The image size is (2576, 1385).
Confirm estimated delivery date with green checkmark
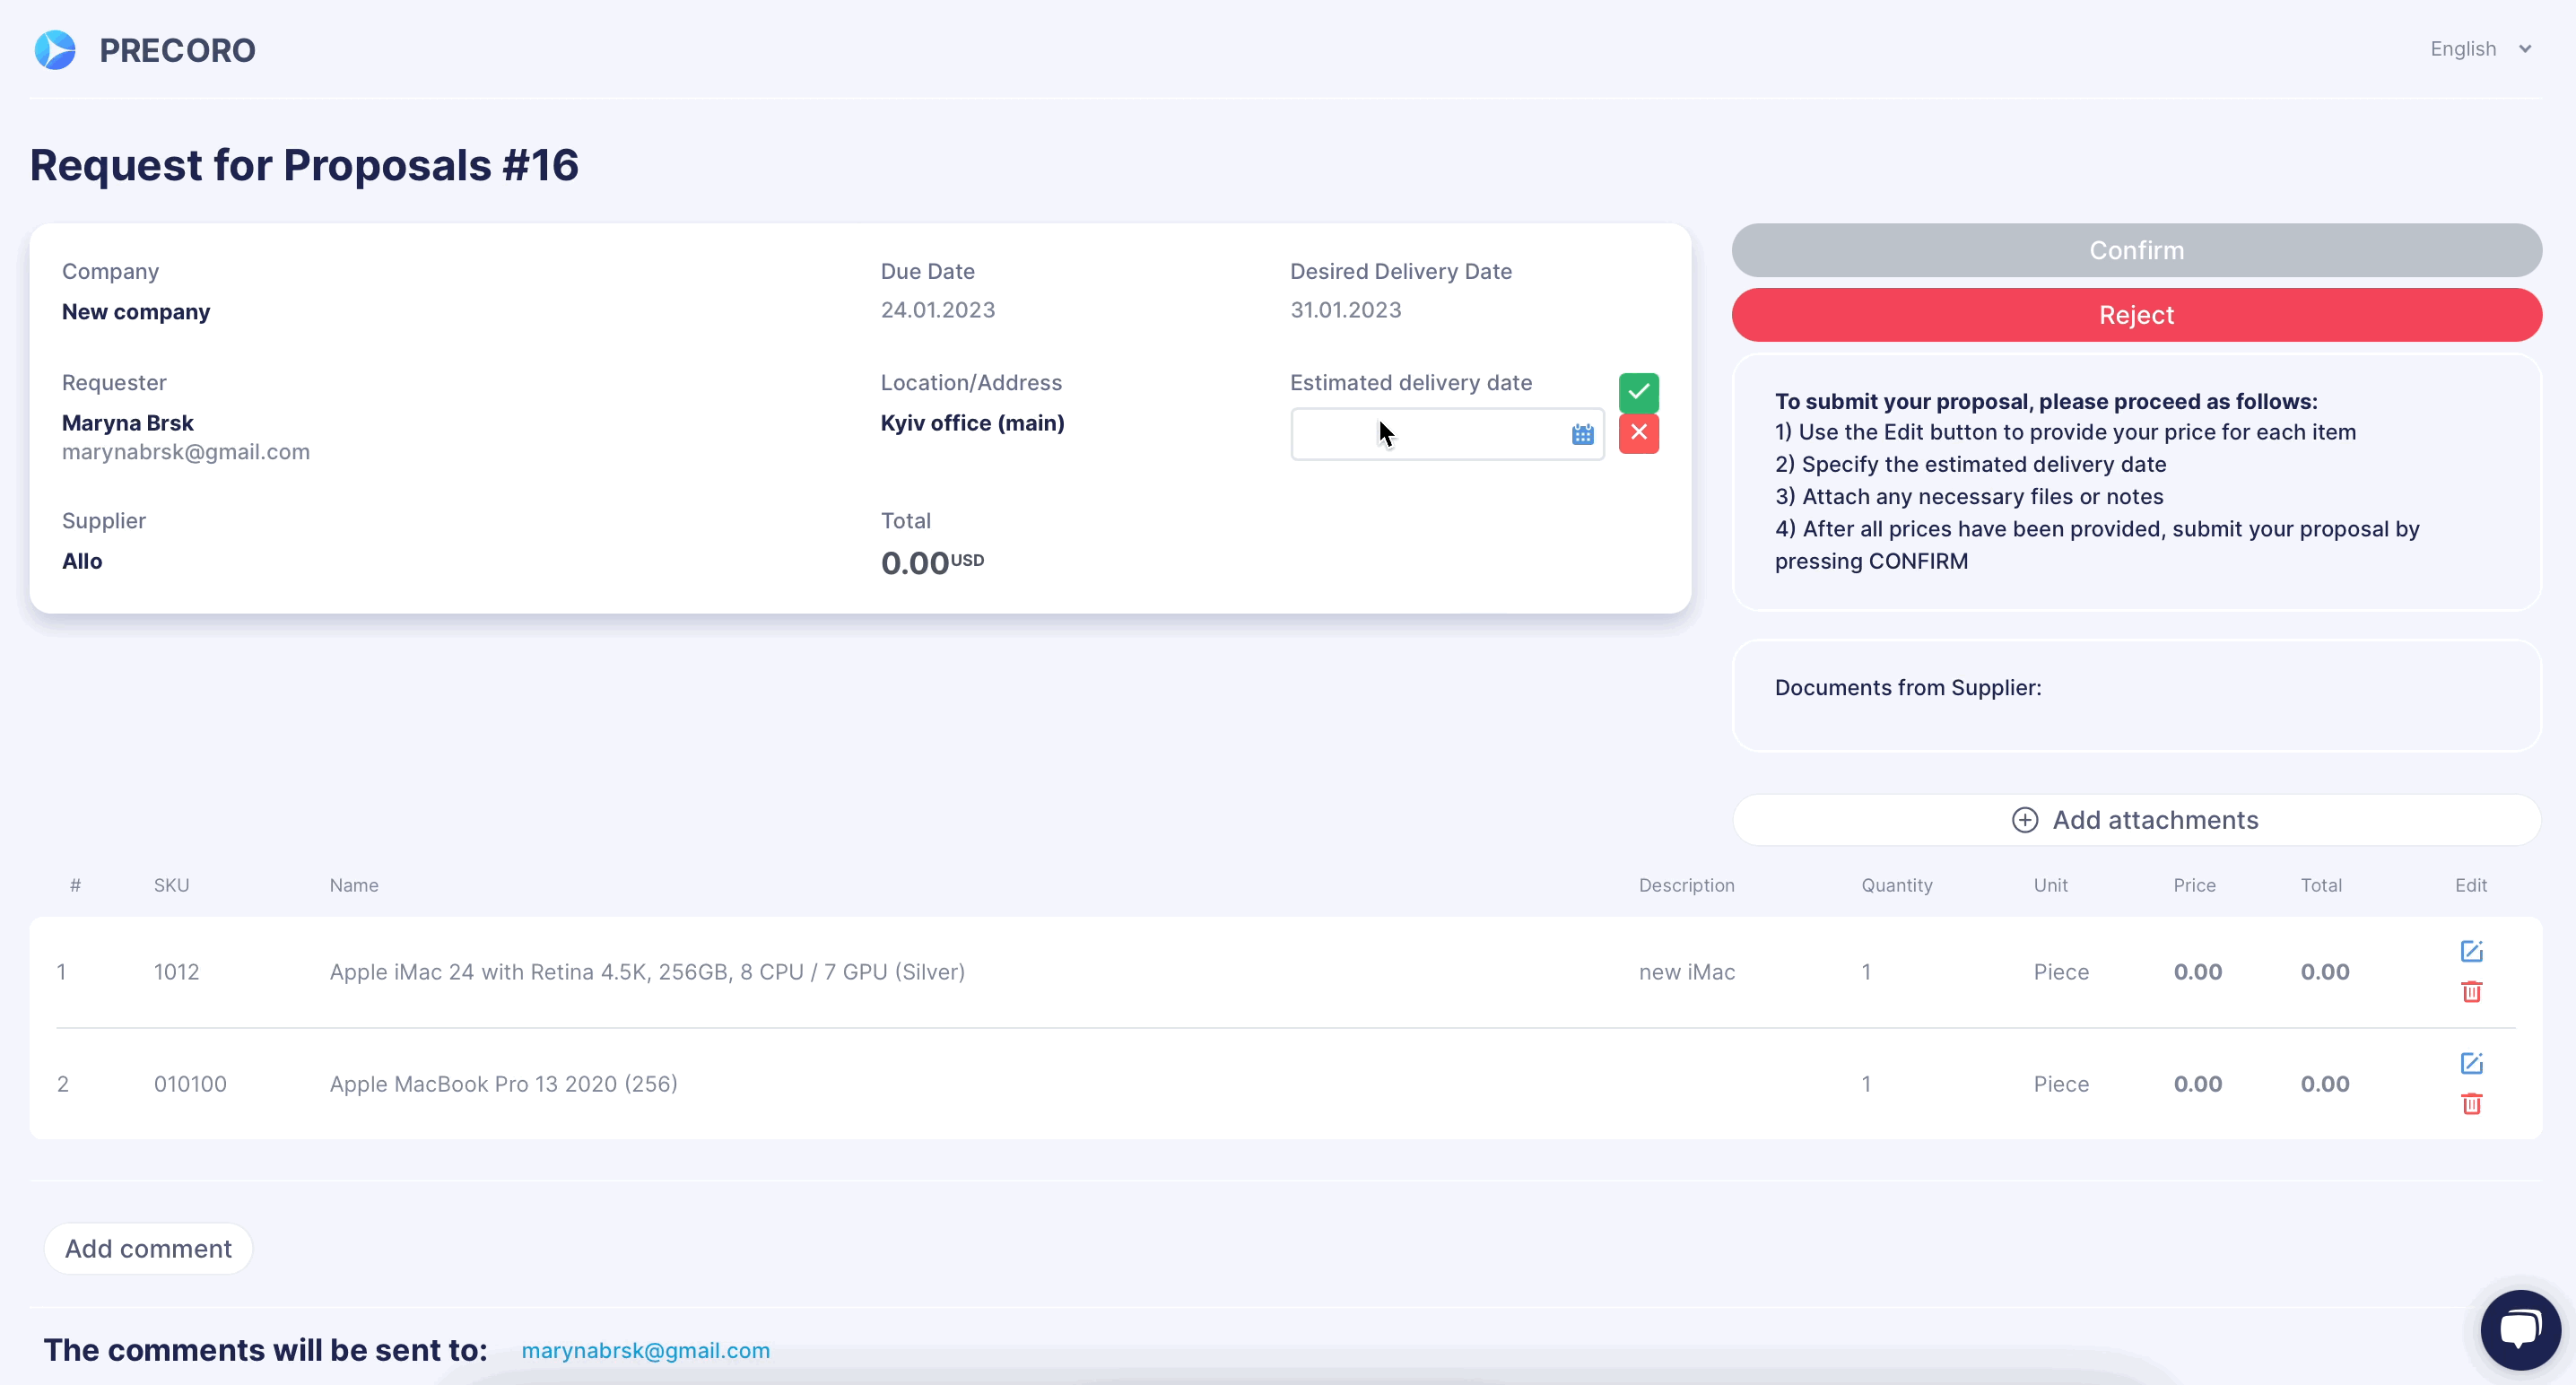coord(1638,392)
